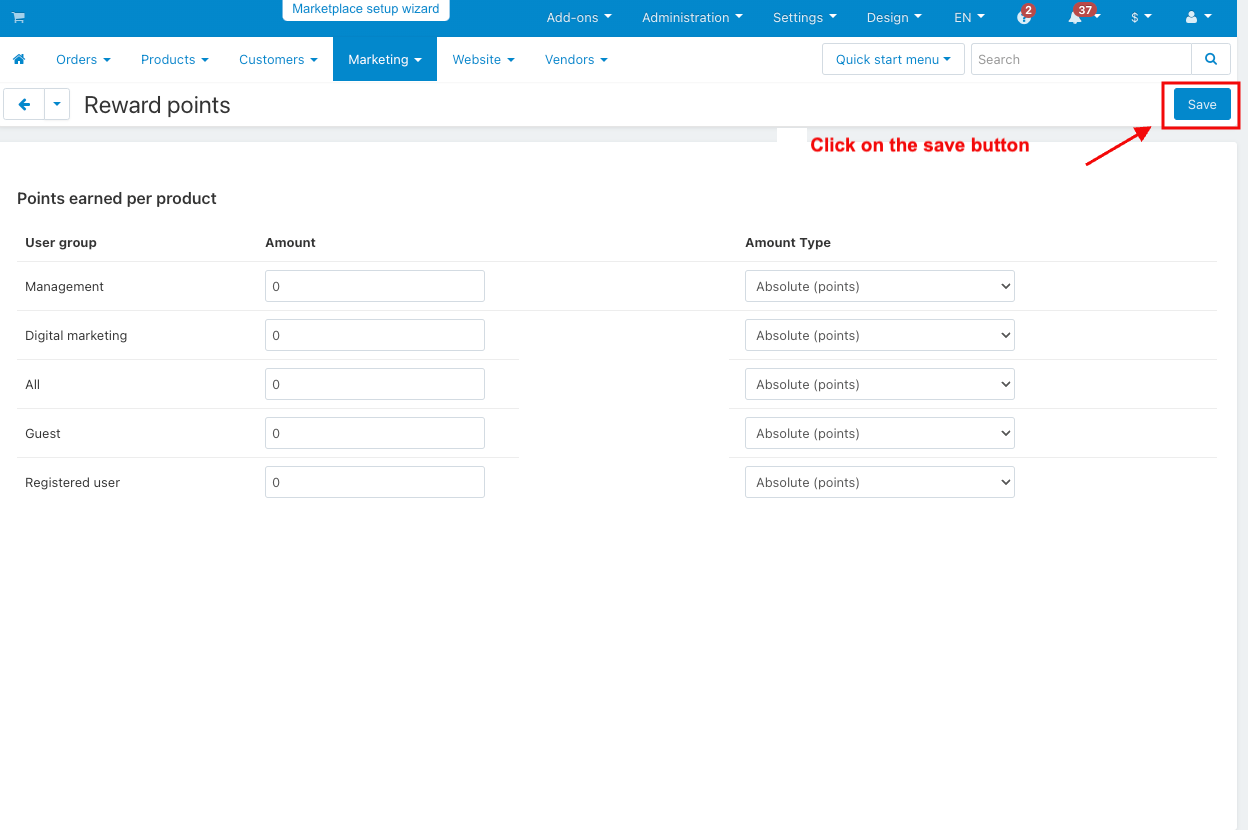The height and width of the screenshot is (830, 1248).
Task: Click the Reward points page title
Action: [x=157, y=105]
